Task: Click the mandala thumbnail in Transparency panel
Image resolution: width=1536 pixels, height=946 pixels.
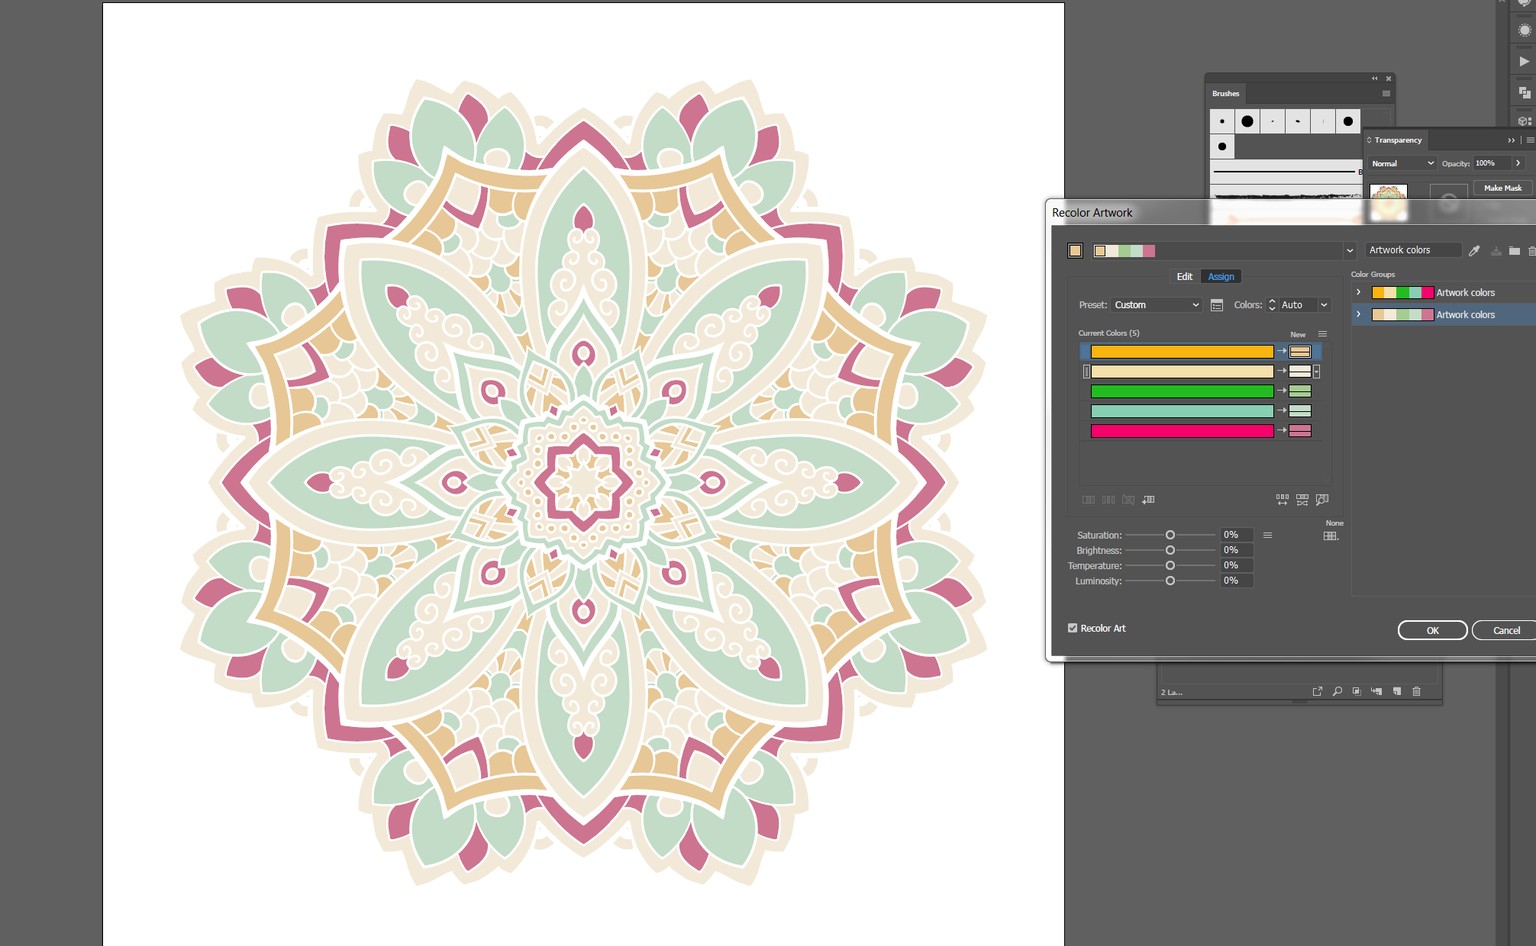Action: (1388, 201)
